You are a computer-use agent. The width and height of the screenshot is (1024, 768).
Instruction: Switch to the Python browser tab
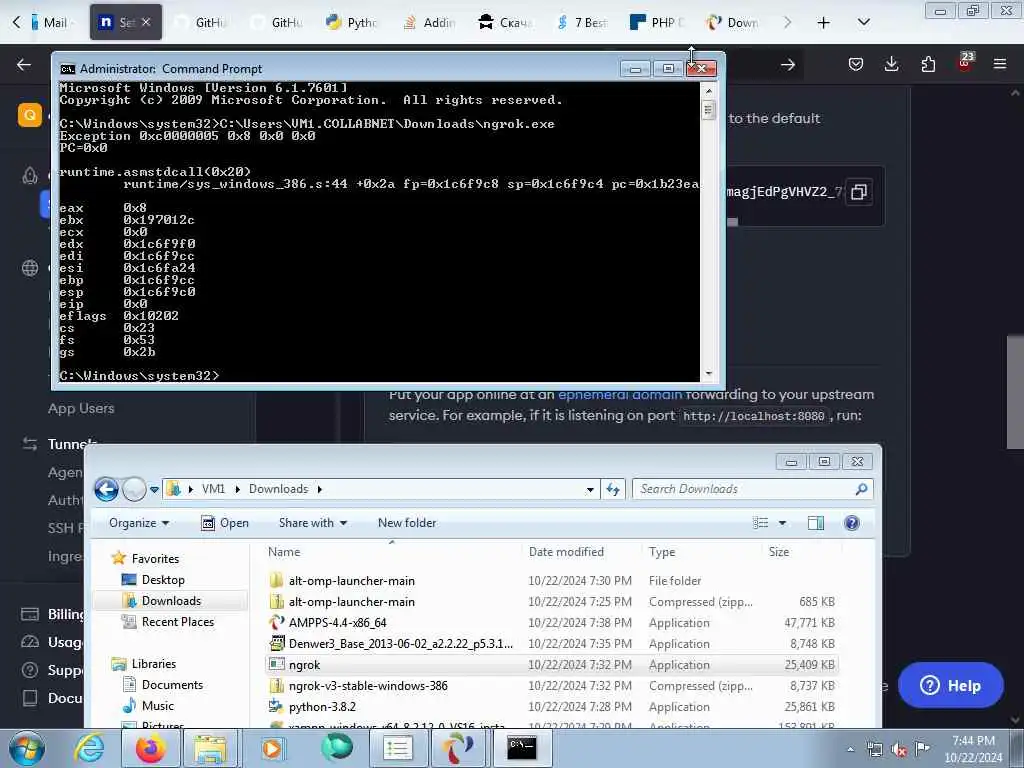click(352, 22)
